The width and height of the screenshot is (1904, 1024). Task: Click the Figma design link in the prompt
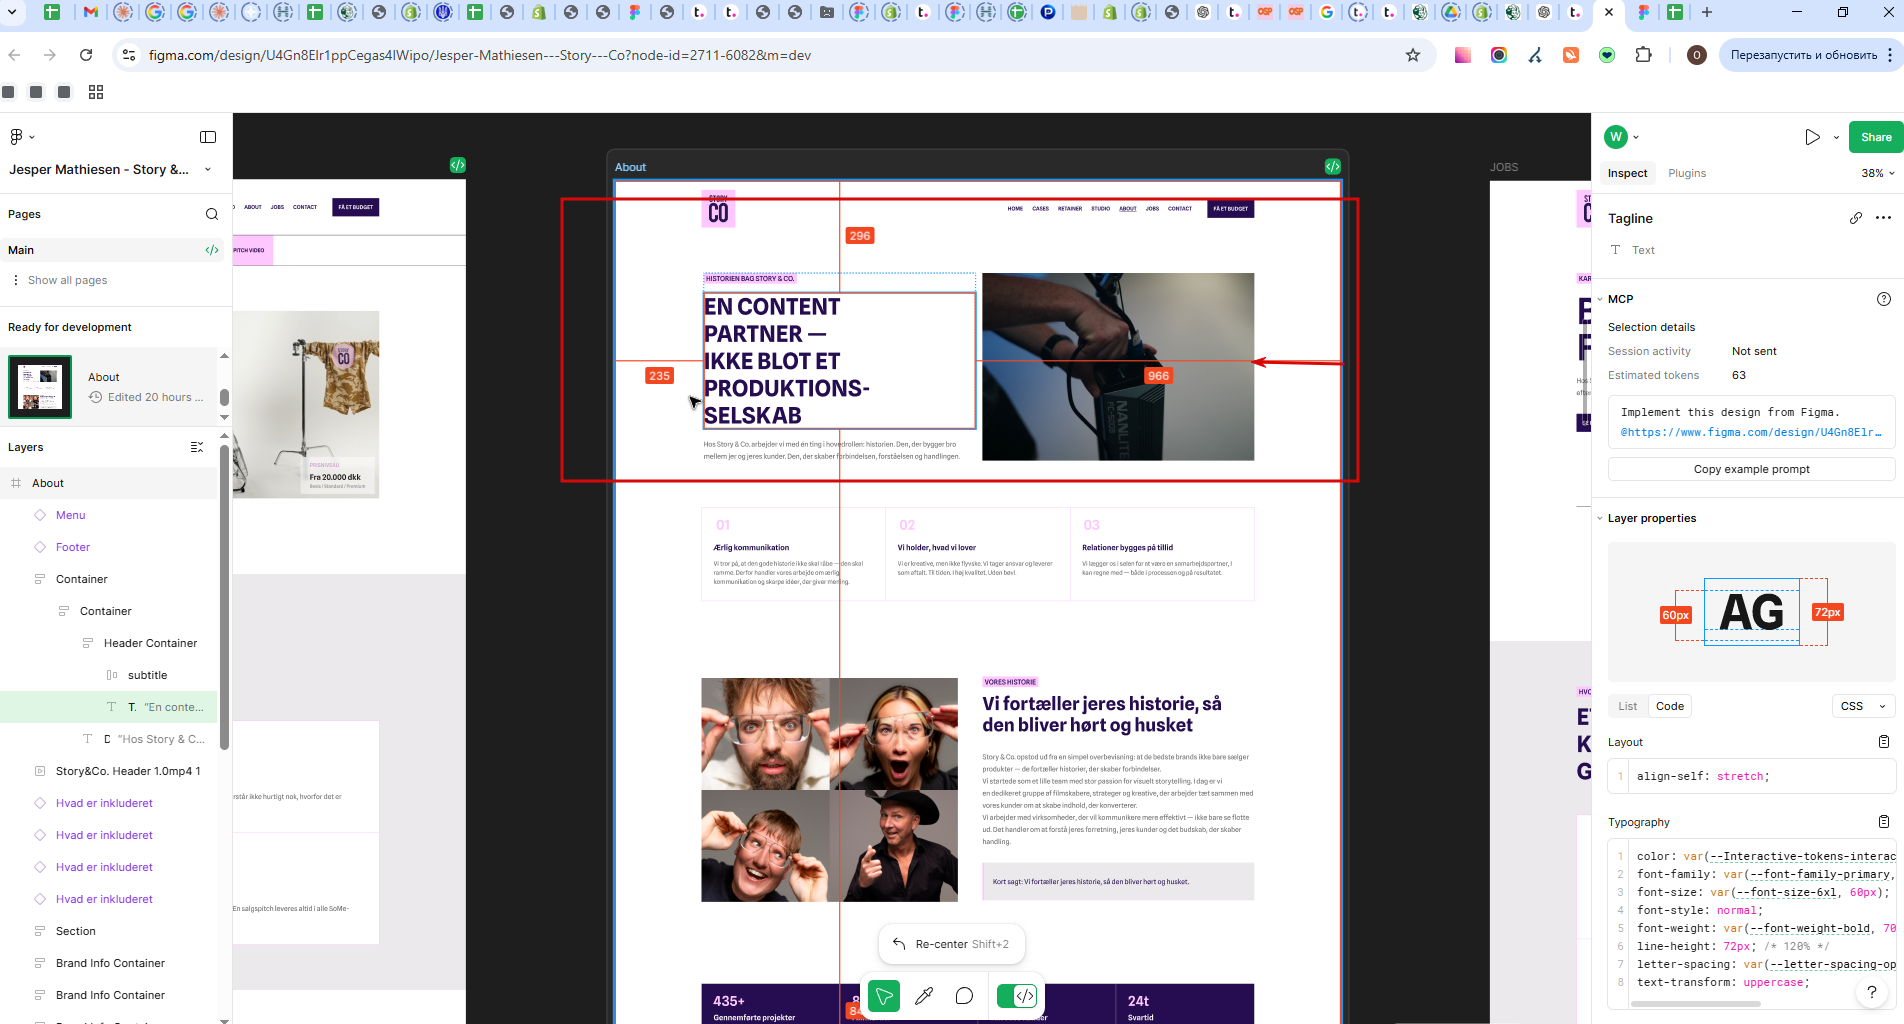coord(1751,432)
